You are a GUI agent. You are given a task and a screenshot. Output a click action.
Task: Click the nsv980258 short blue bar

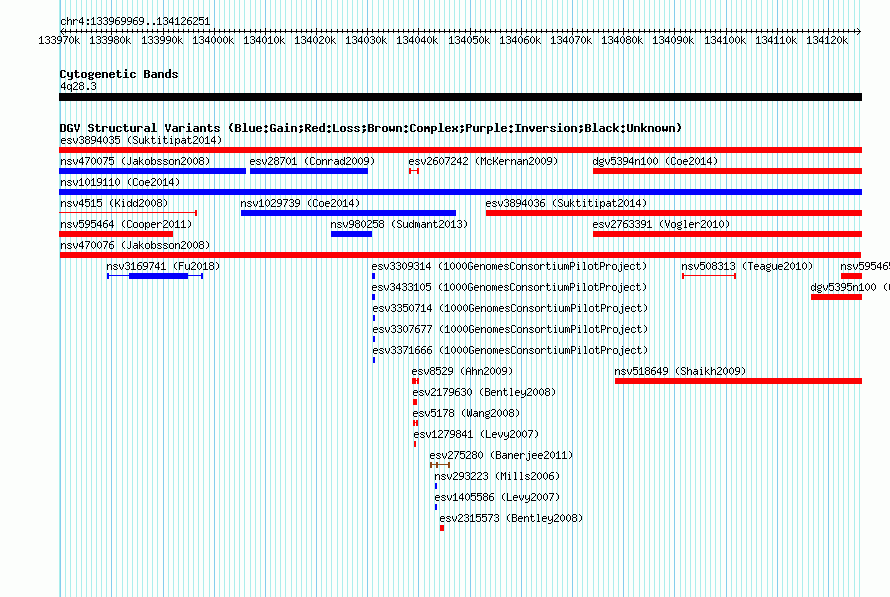pos(351,234)
